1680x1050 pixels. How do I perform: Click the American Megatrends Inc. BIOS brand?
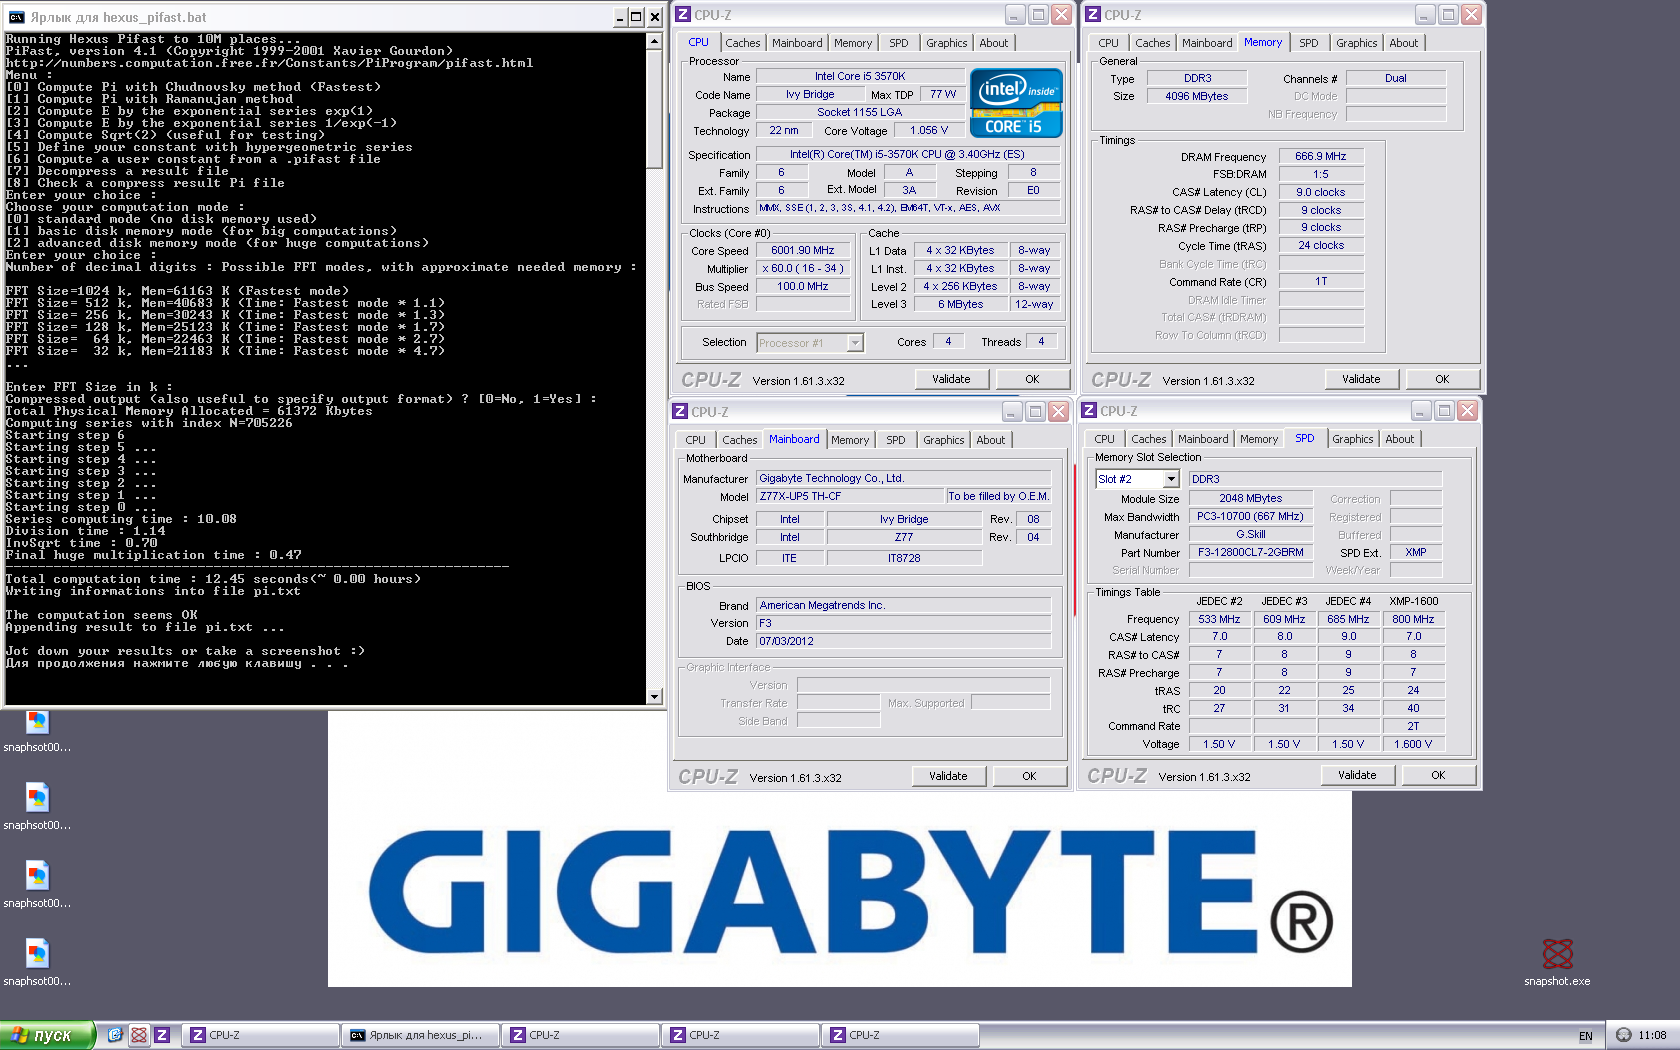click(904, 605)
